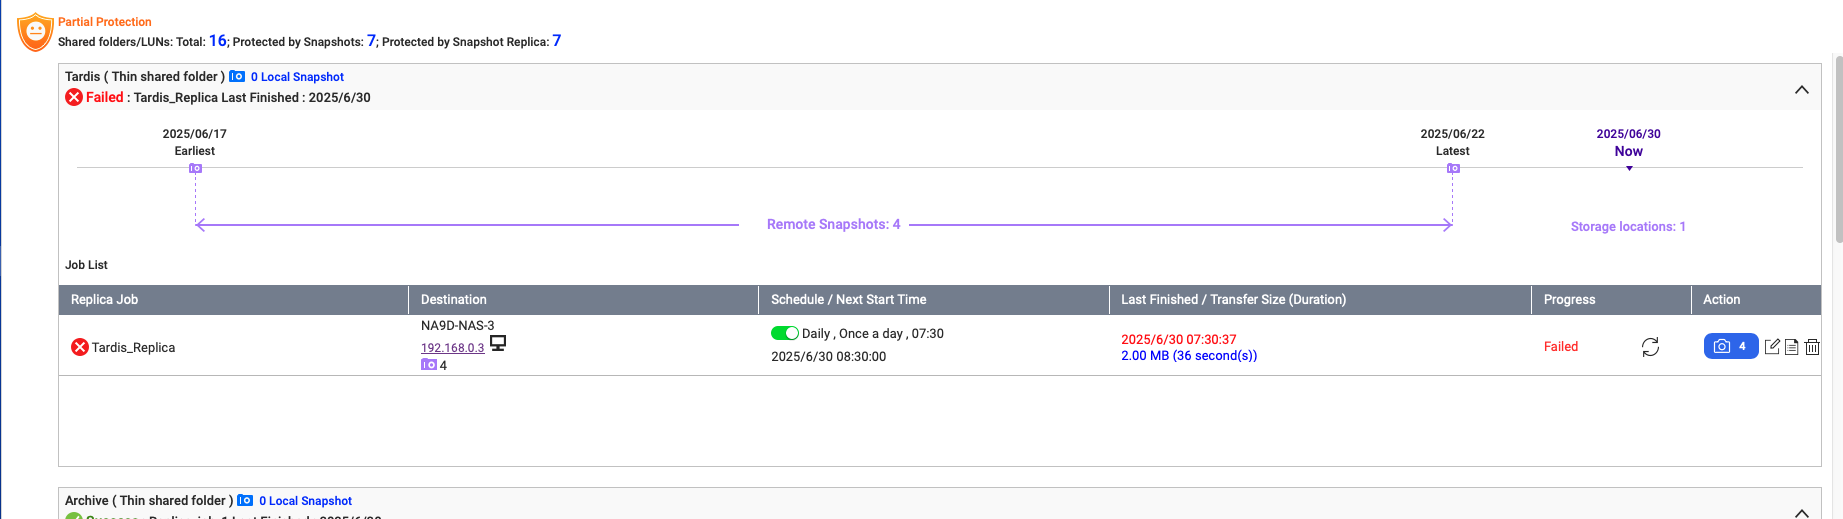Select the Earliest snapshot marker on timeline
The height and width of the screenshot is (519, 1843).
coord(196,169)
